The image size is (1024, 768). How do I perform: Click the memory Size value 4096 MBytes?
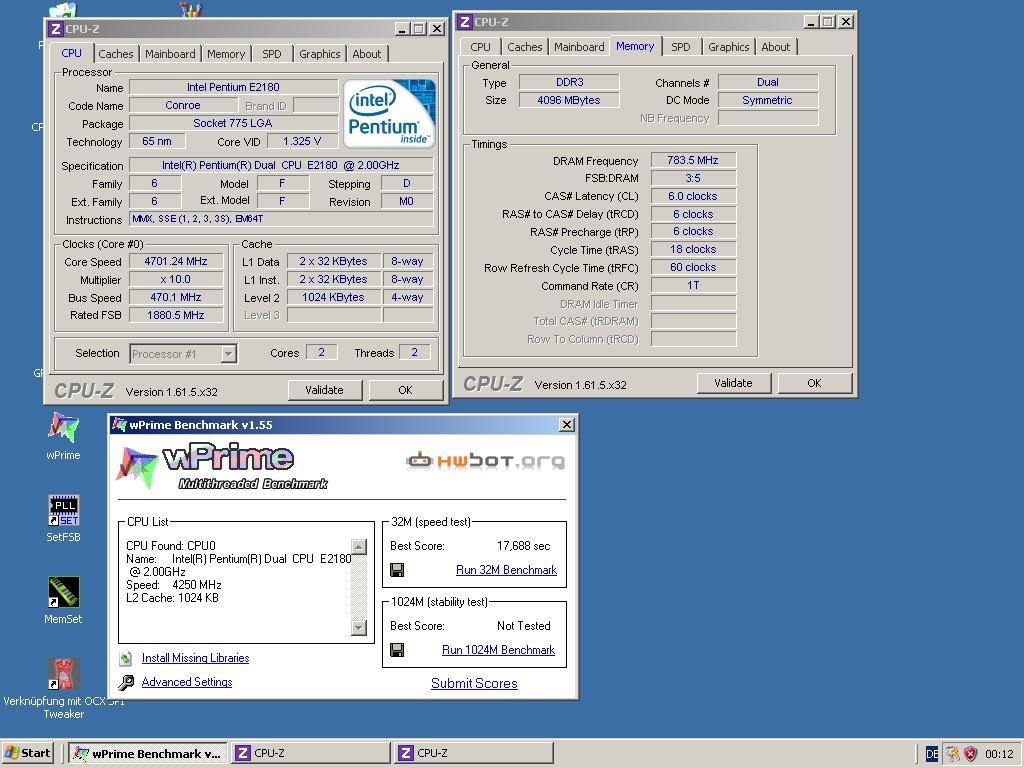tap(569, 100)
